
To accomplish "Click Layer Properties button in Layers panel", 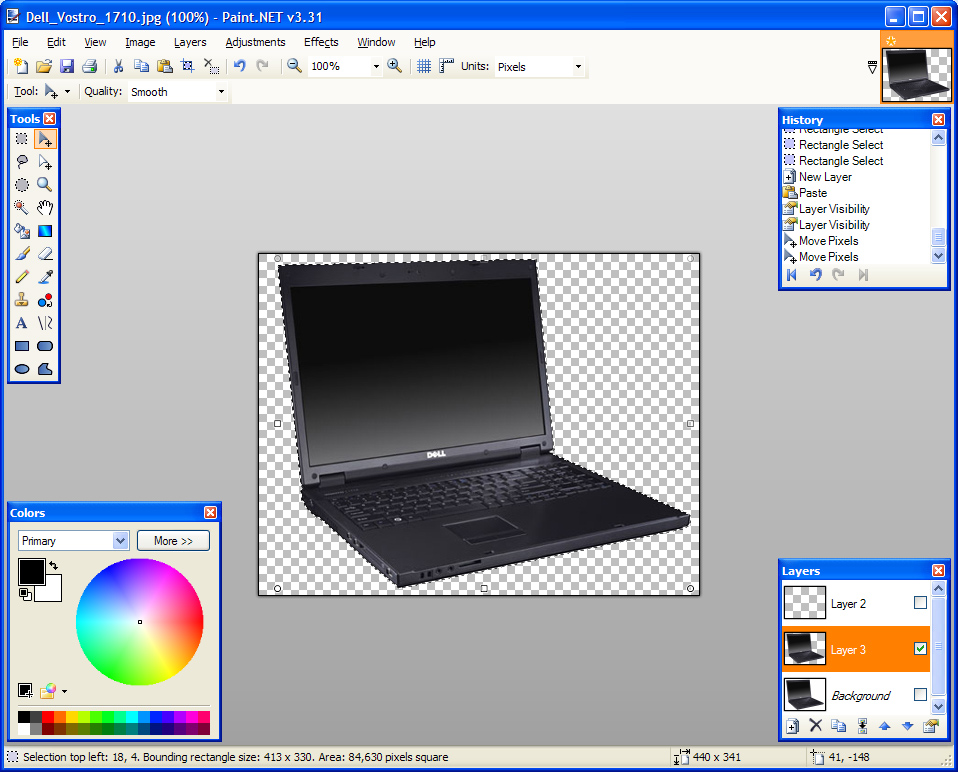I will (x=931, y=726).
